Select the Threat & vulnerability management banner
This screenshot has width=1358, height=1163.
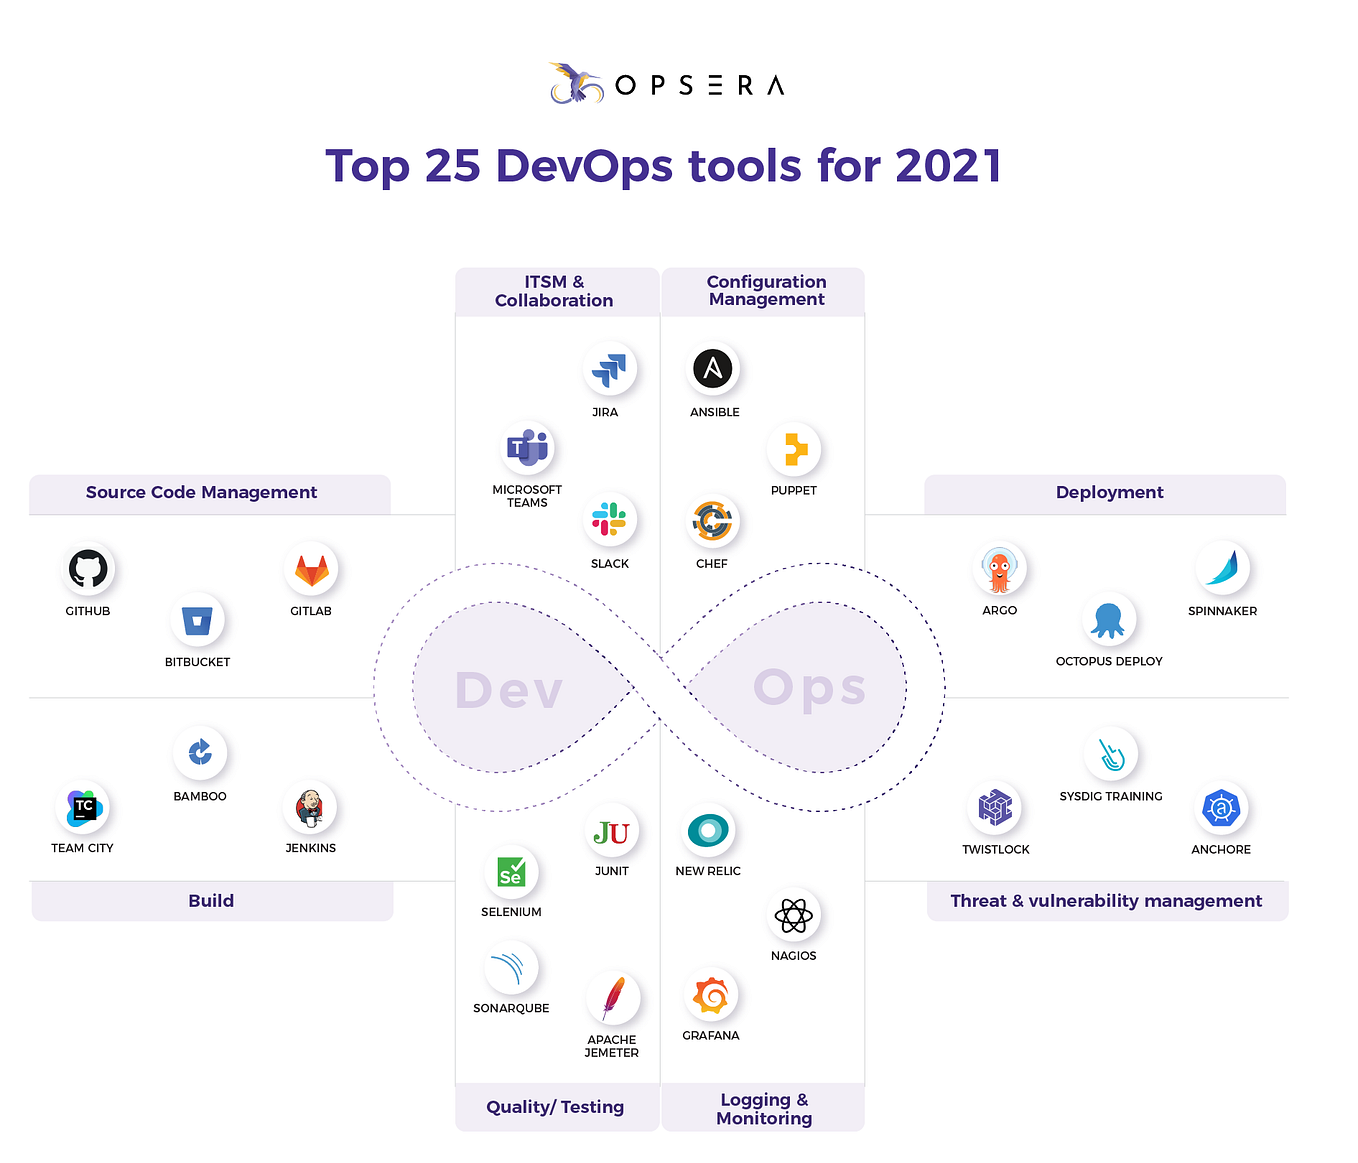coord(1106,900)
